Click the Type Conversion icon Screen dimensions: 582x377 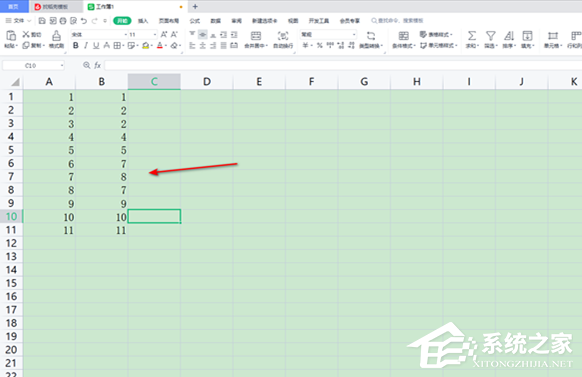pos(371,36)
